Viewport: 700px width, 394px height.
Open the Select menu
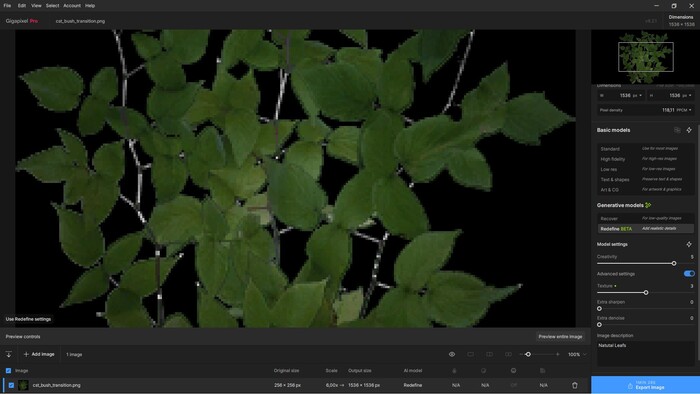(x=52, y=6)
